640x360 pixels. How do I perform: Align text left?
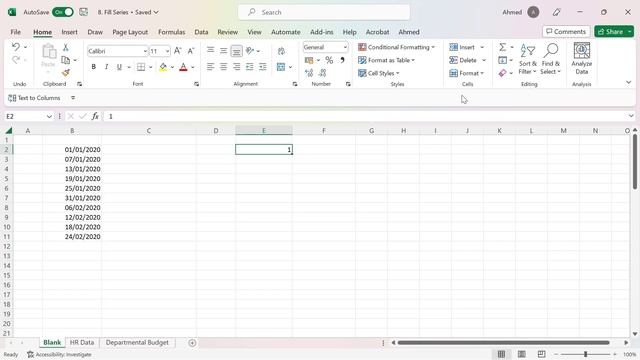tap(210, 67)
